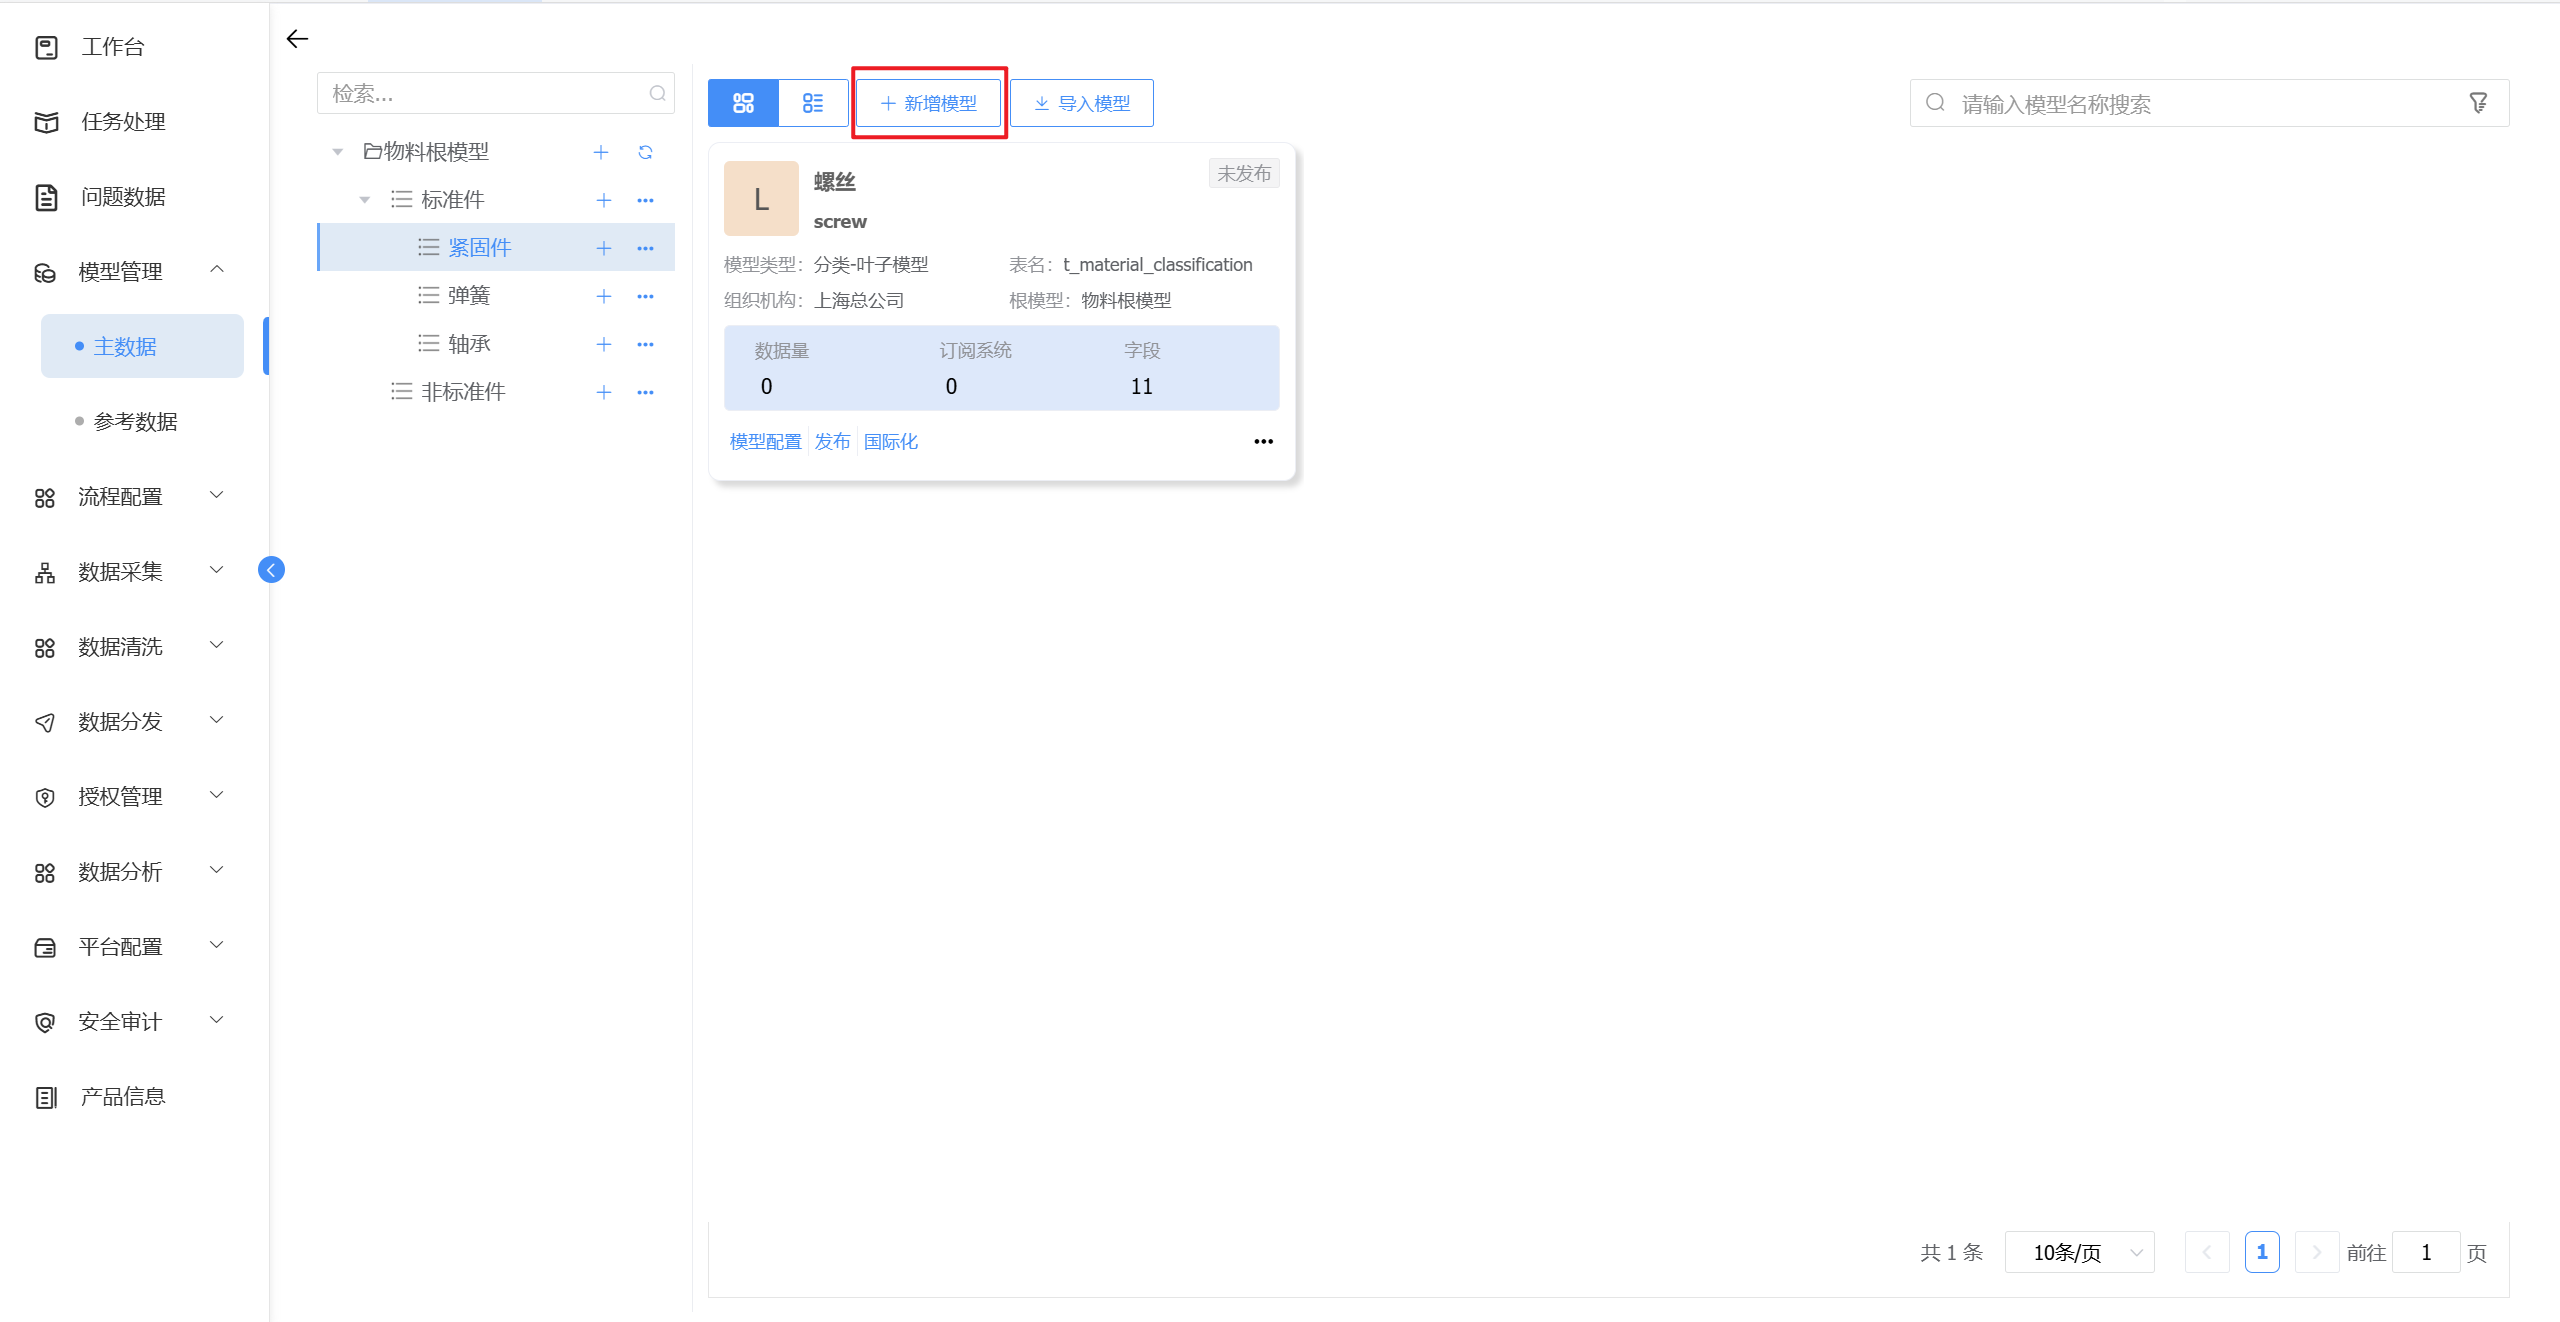Click filter icon in model search box
The height and width of the screenshot is (1322, 2560).
pos(2478,103)
